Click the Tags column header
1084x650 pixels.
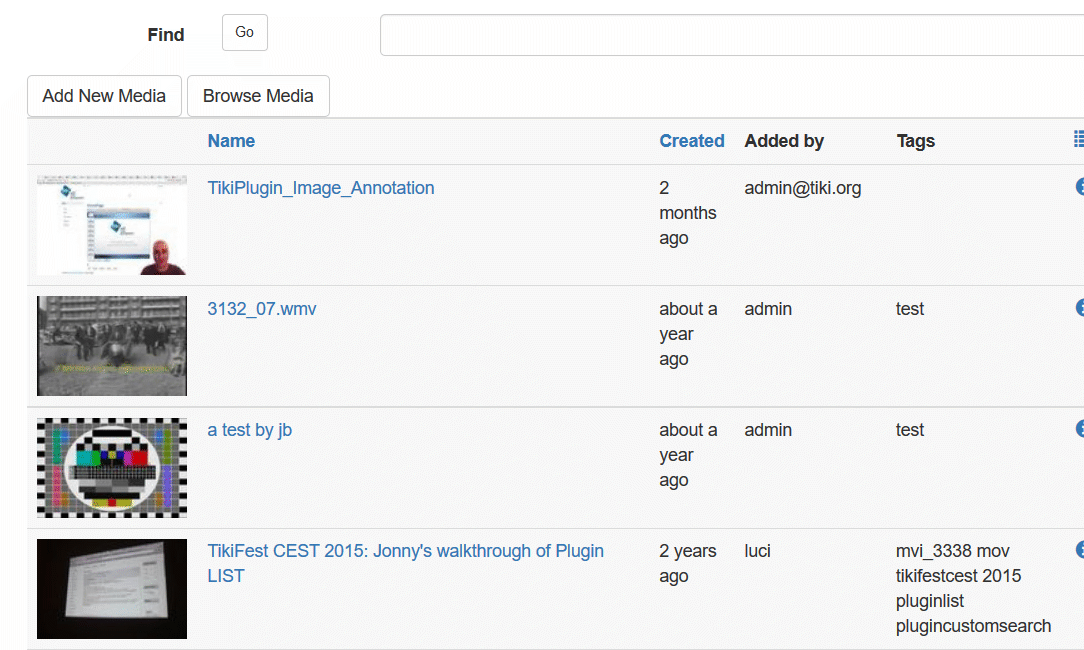pos(915,141)
